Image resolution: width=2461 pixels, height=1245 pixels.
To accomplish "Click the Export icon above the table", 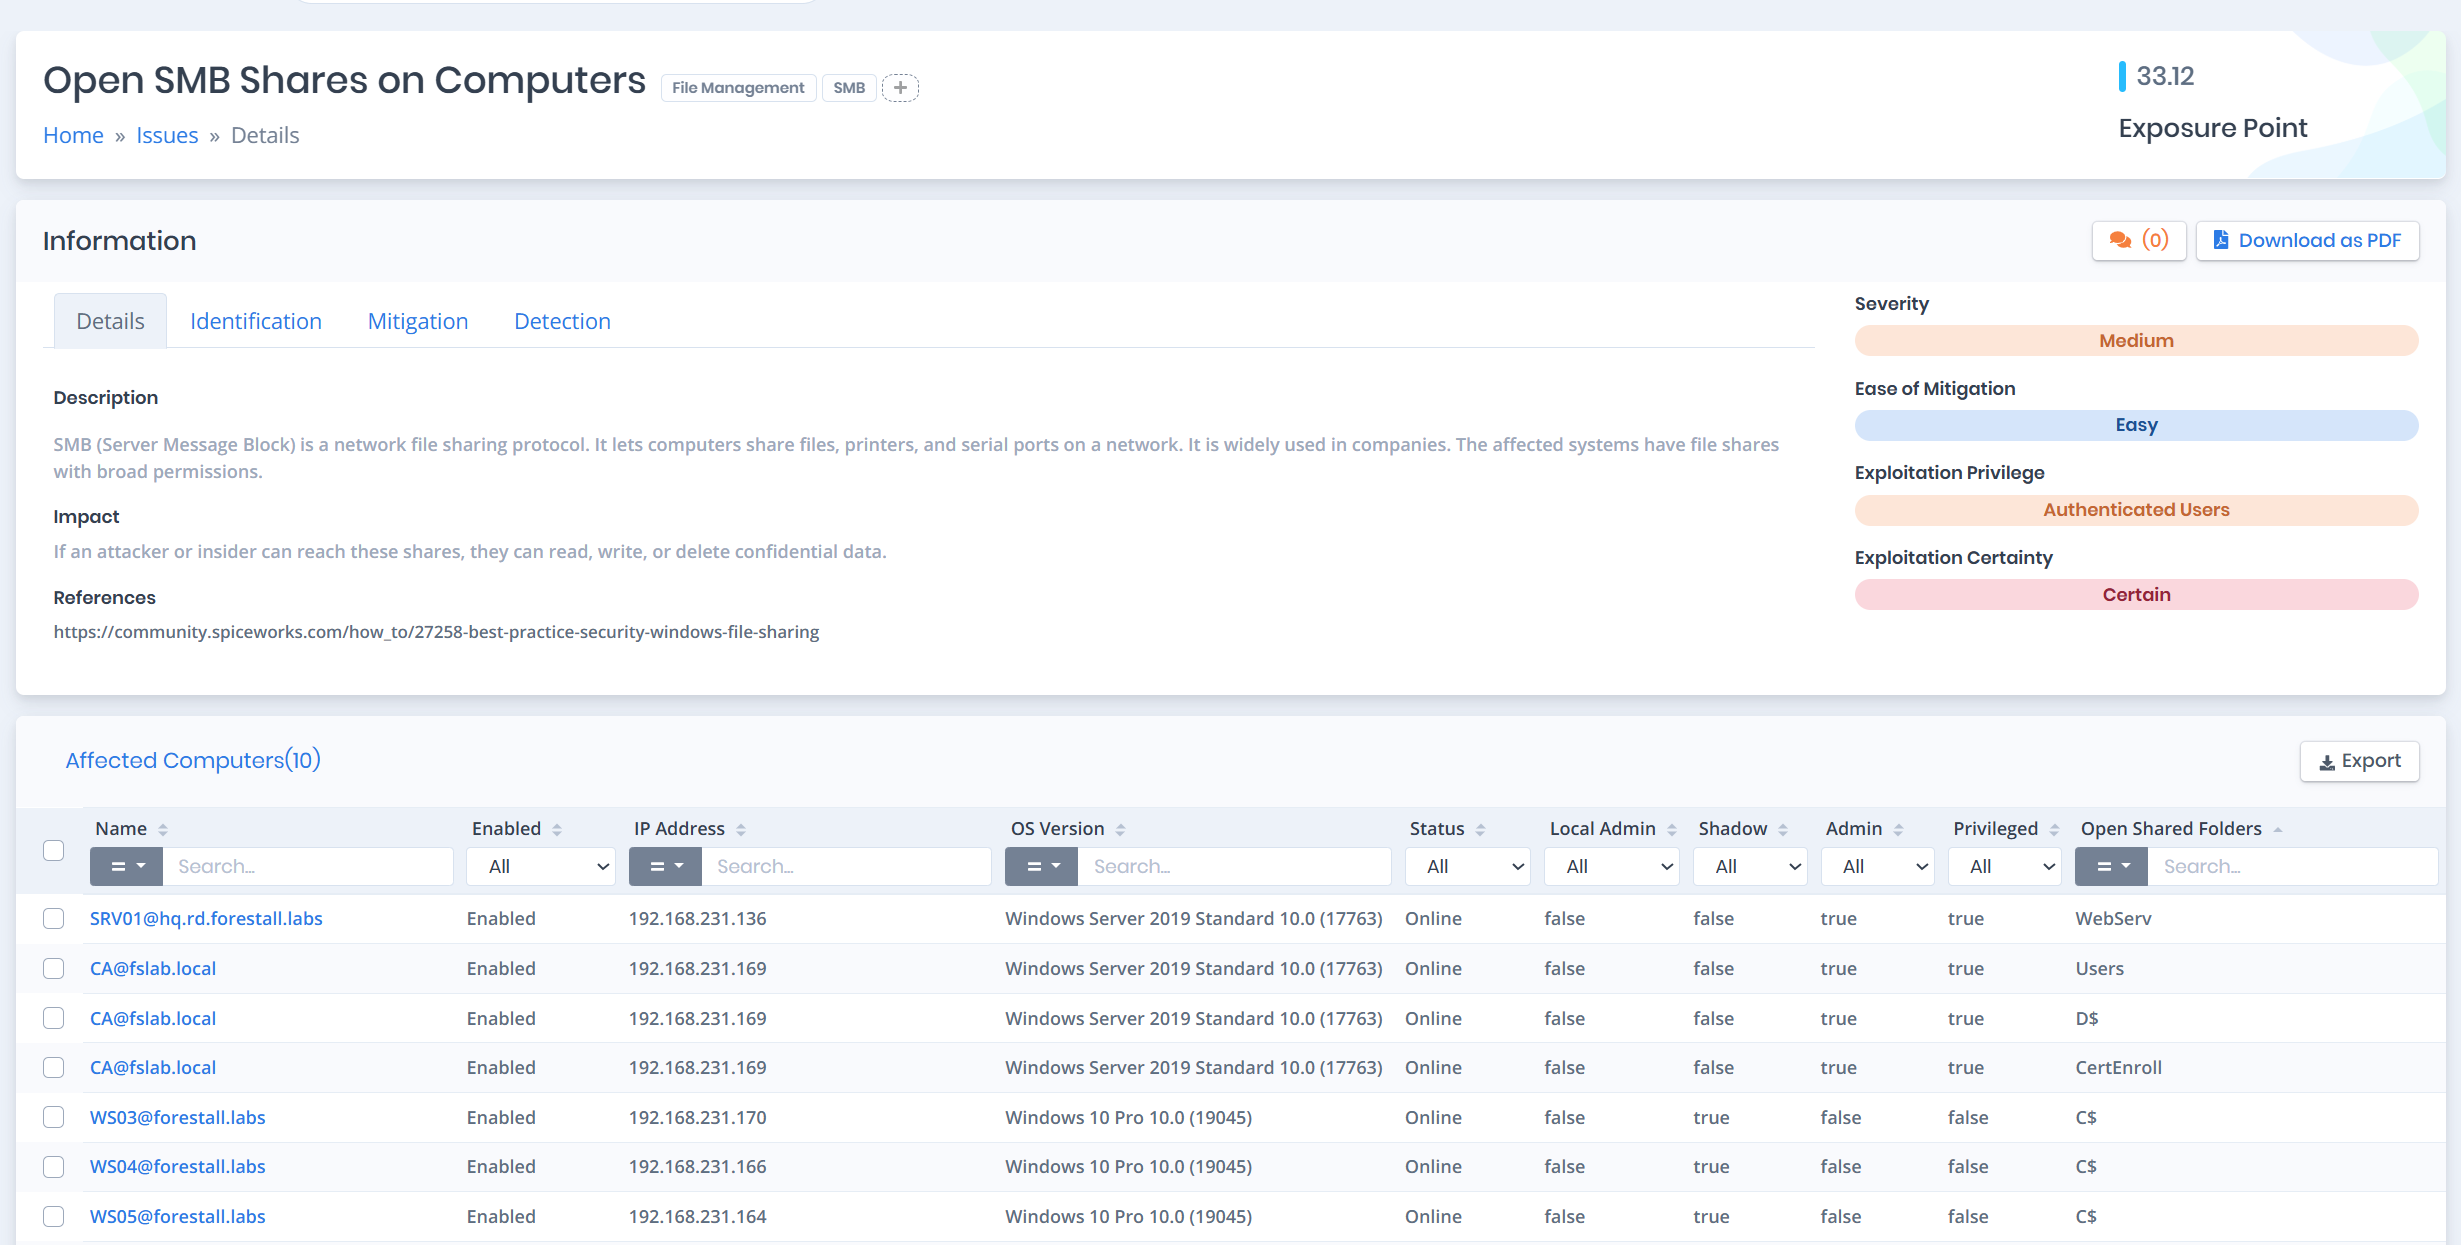I will (2327, 761).
